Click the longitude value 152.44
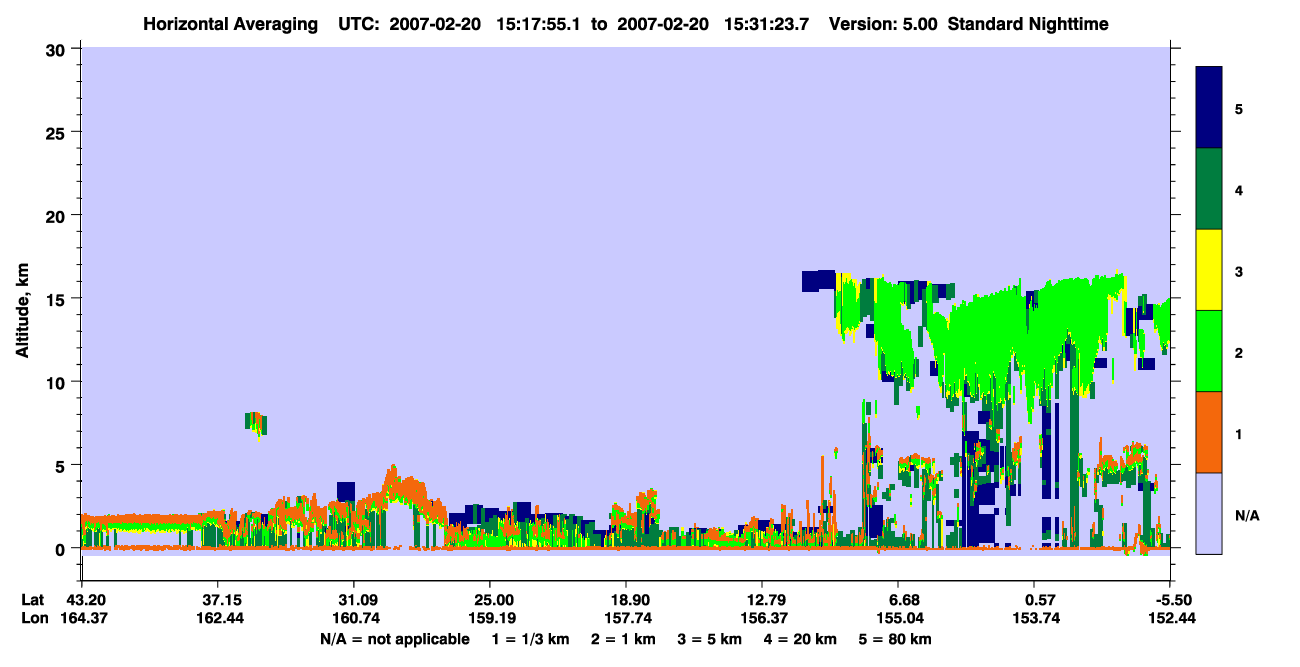The width and height of the screenshot is (1300, 667). tap(1173, 618)
